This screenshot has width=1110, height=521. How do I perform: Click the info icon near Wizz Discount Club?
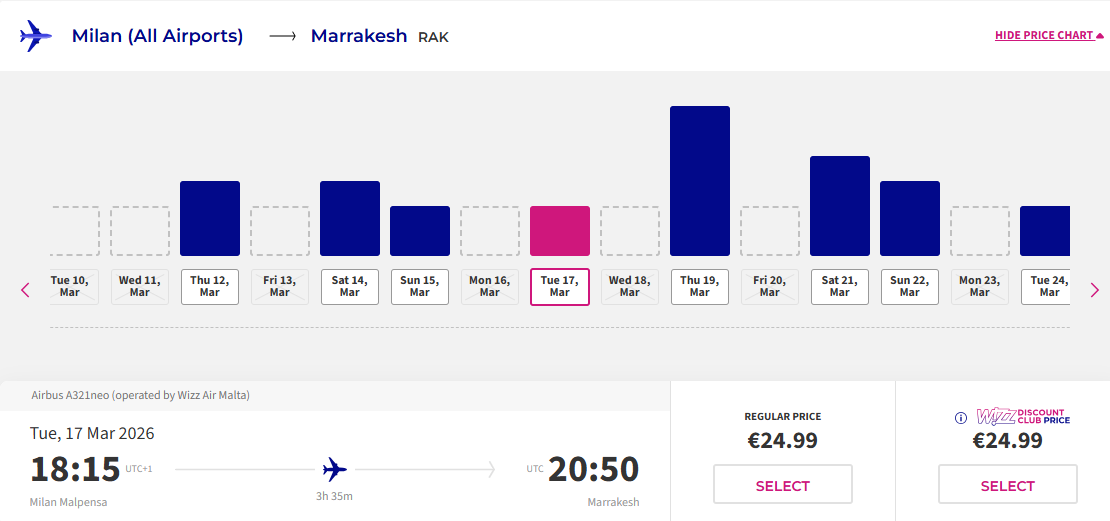[x=961, y=418]
